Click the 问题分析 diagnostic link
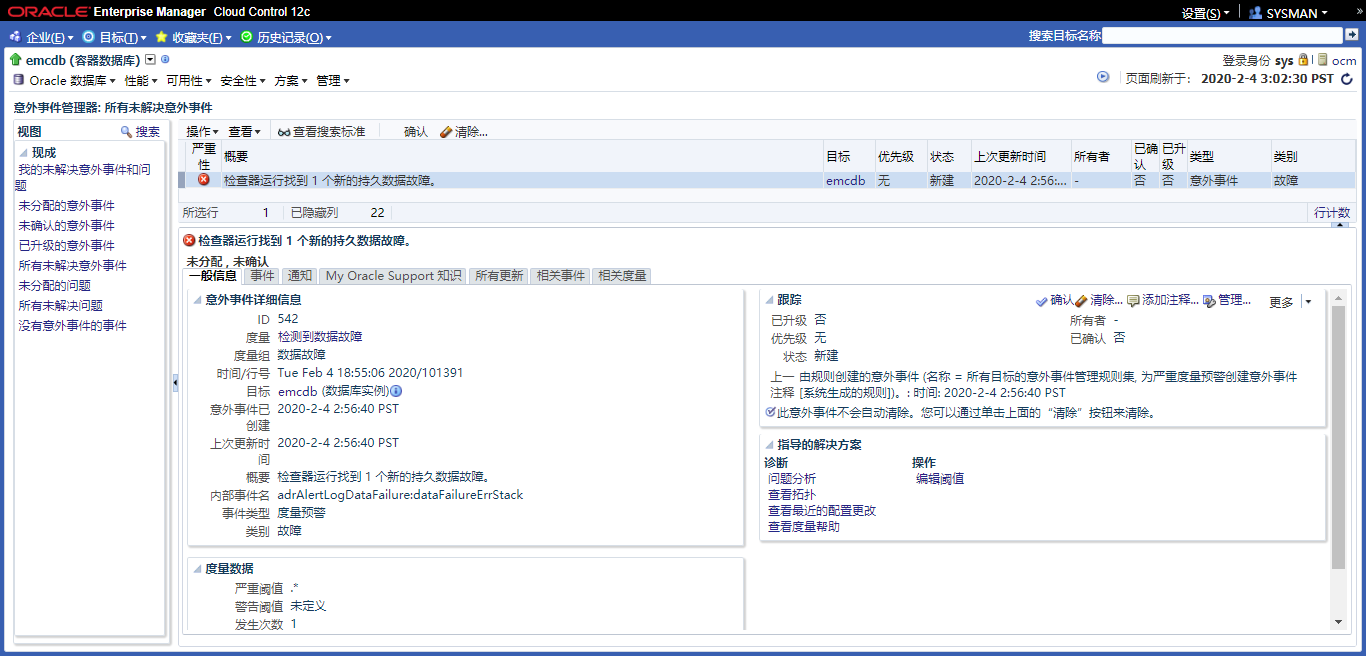1366x656 pixels. click(x=791, y=479)
